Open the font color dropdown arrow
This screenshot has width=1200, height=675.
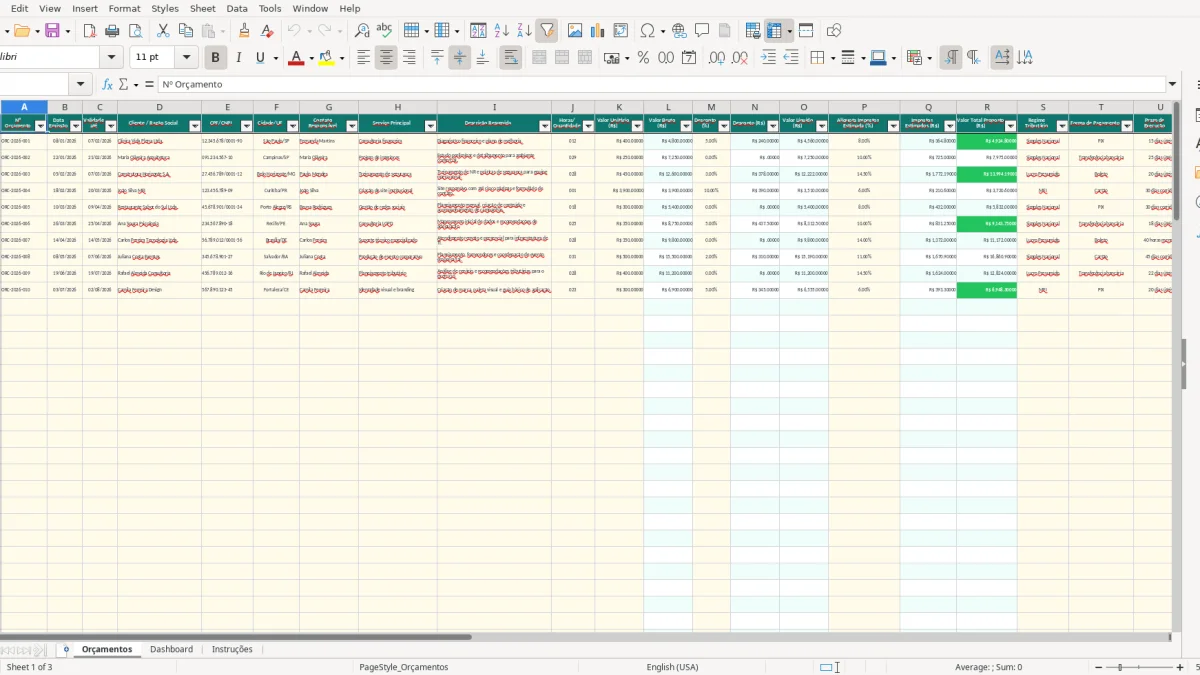click(x=311, y=58)
